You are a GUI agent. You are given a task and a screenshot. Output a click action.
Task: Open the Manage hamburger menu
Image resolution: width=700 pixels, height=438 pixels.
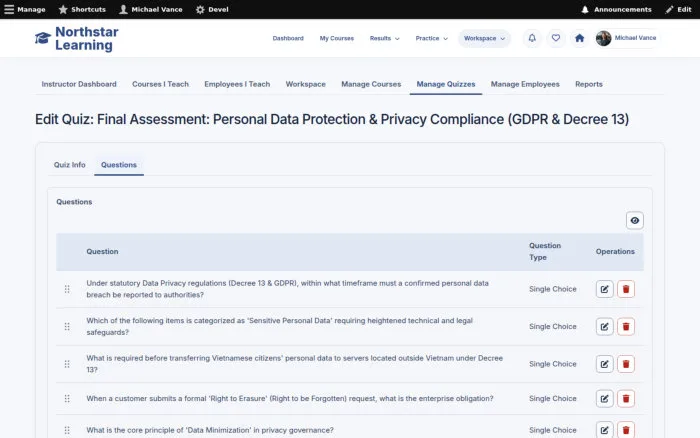(25, 9)
